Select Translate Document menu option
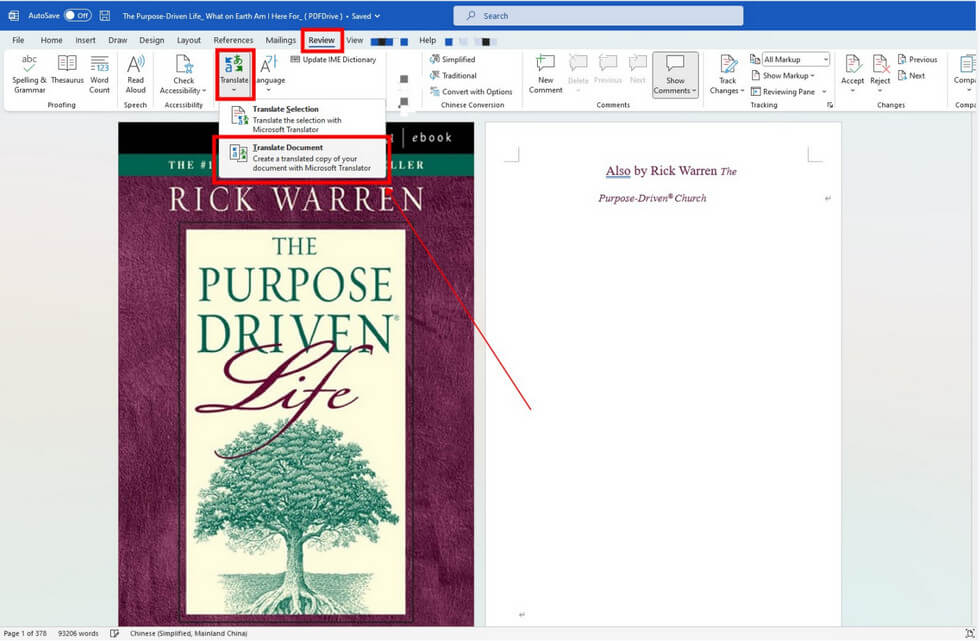The width and height of the screenshot is (980, 641). pyautogui.click(x=303, y=158)
